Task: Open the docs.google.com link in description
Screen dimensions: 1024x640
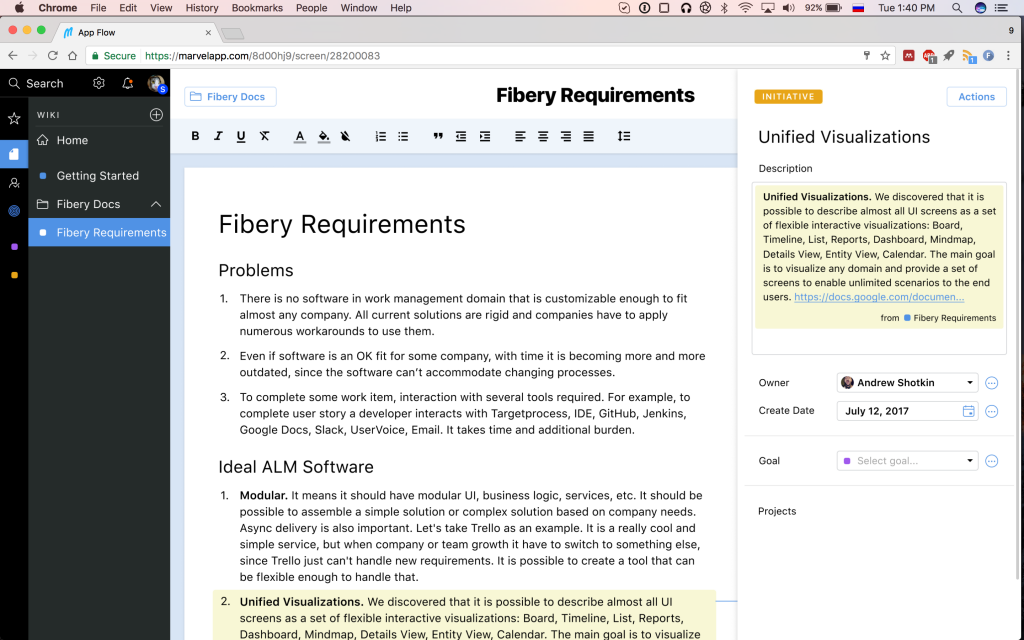Action: pos(879,297)
